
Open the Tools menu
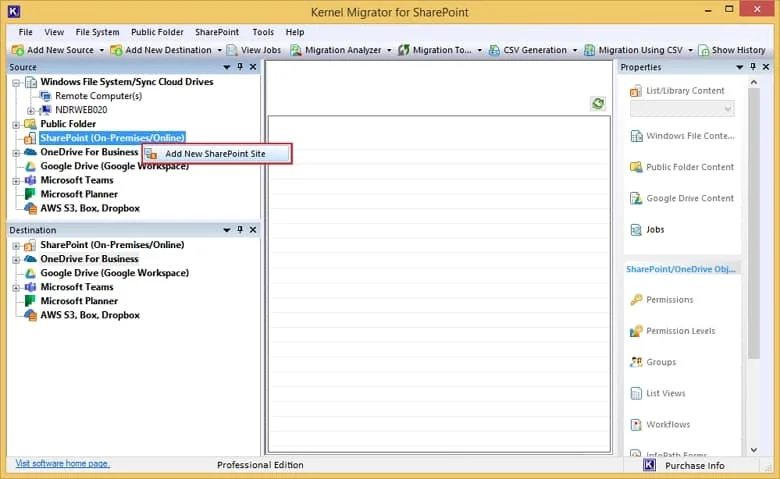(x=263, y=32)
